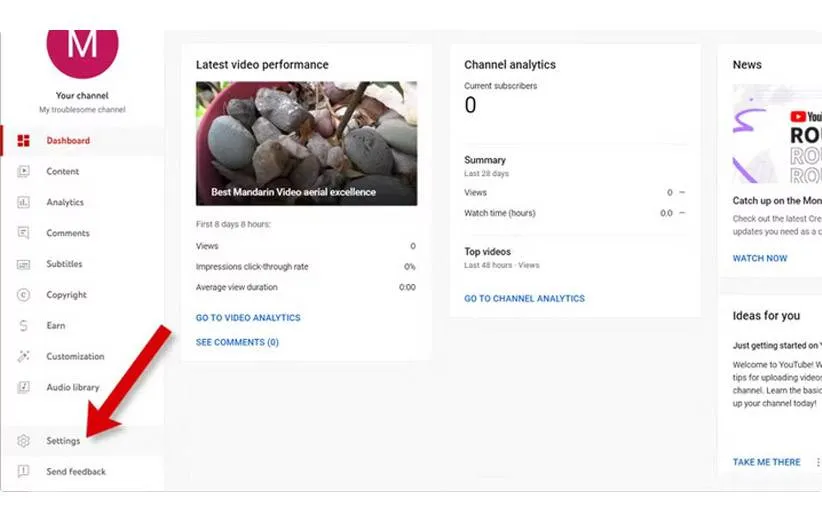The height and width of the screenshot is (522, 822).
Task: Click the Copyright circle icon
Action: click(x=23, y=296)
